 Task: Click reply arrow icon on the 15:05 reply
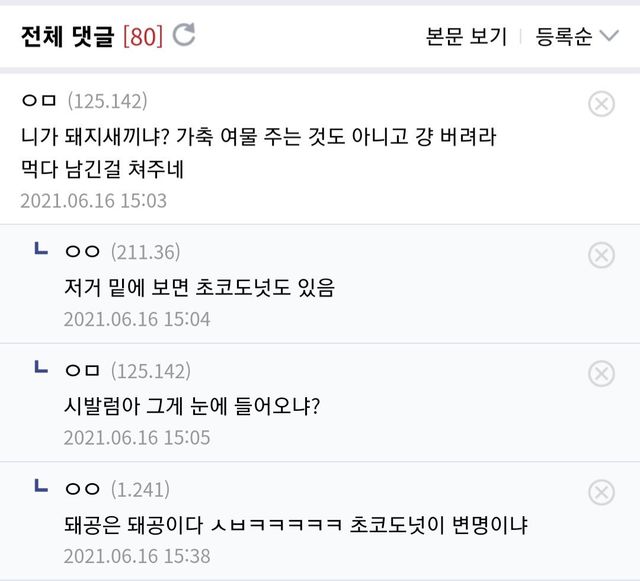(41, 369)
